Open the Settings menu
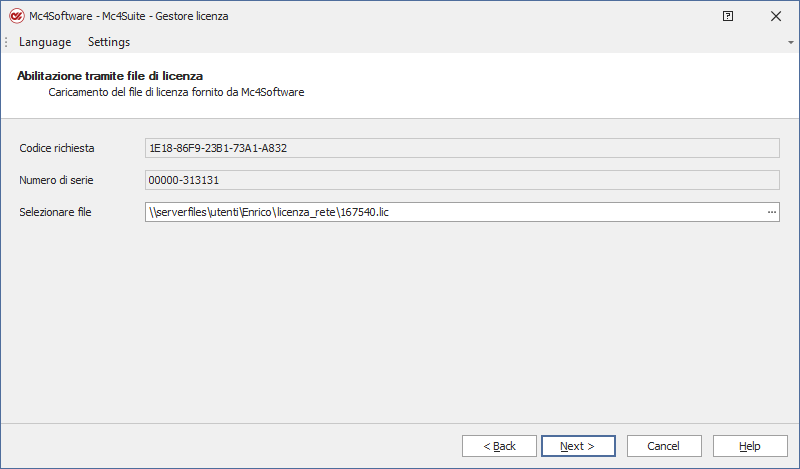The height and width of the screenshot is (469, 800). pos(109,42)
